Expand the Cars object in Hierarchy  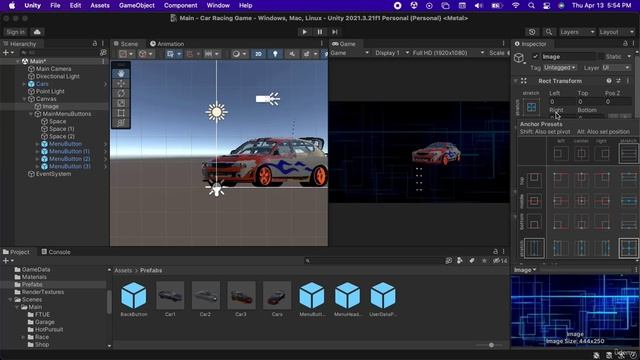pos(24,84)
